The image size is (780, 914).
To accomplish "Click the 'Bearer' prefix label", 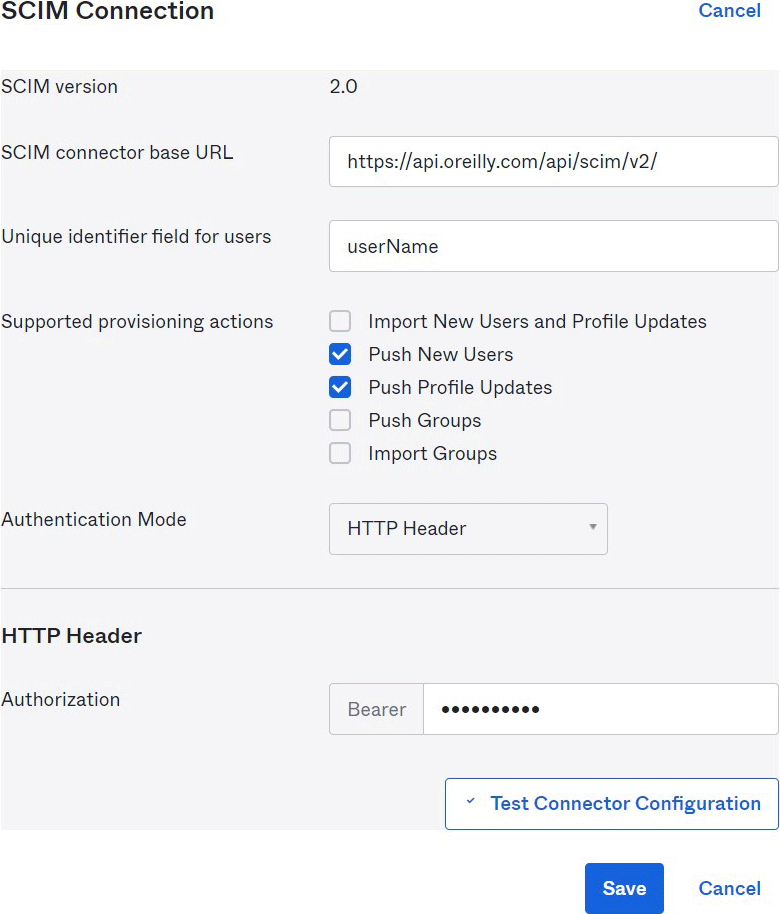I will (377, 709).
